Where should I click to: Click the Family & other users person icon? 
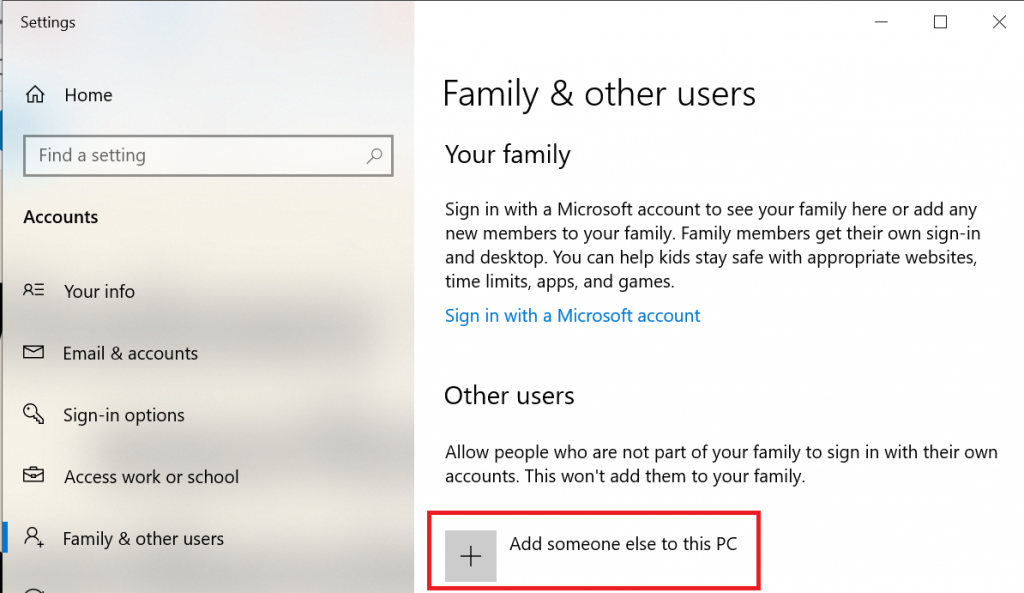coord(33,537)
